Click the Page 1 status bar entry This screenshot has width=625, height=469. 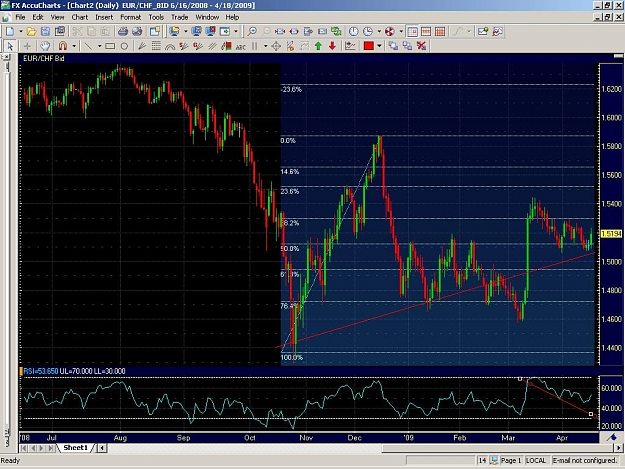tap(511, 460)
